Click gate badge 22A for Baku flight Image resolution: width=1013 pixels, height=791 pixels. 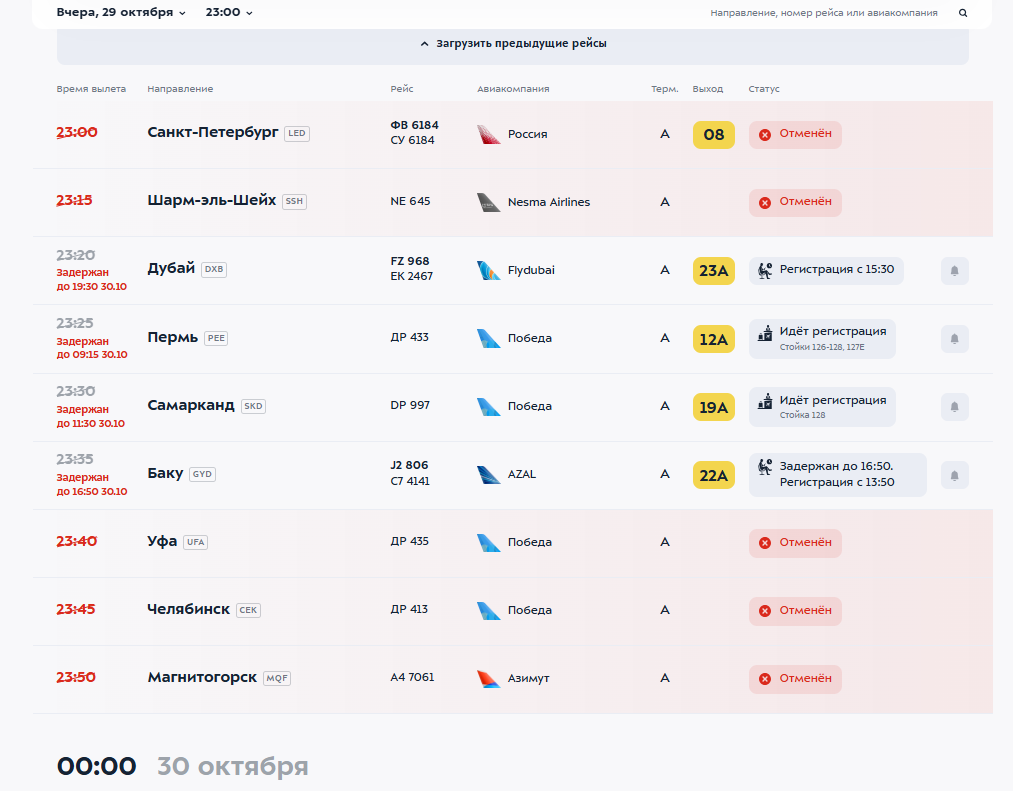coord(713,476)
